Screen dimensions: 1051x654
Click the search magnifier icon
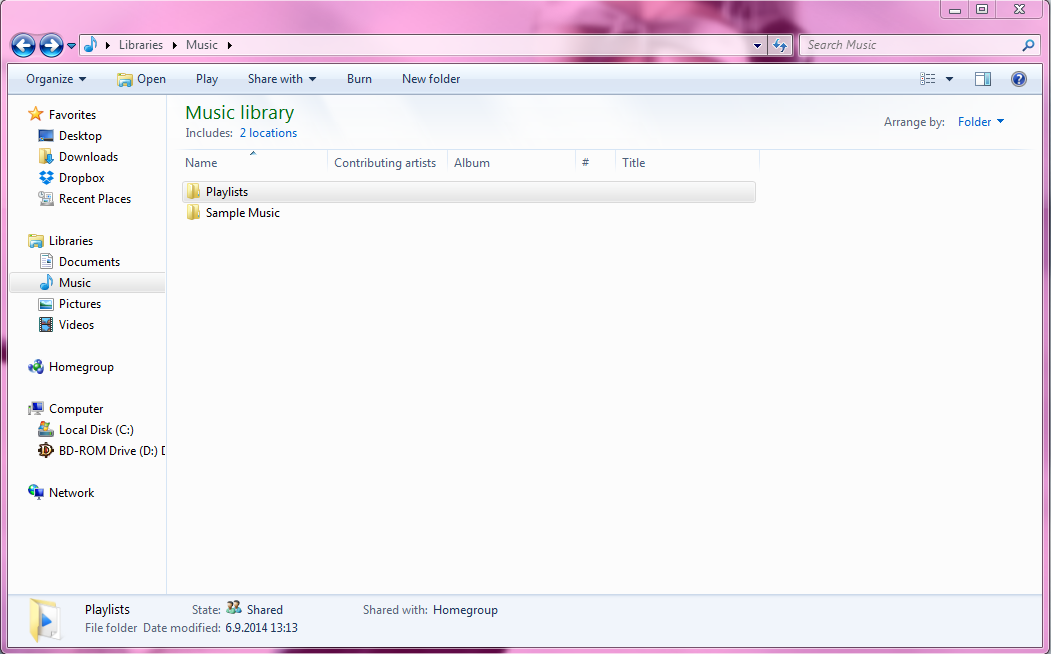1028,45
